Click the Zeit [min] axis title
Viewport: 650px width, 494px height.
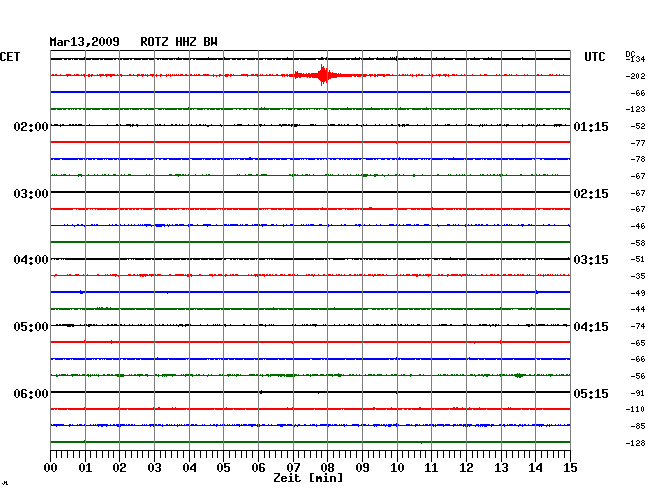(308, 478)
